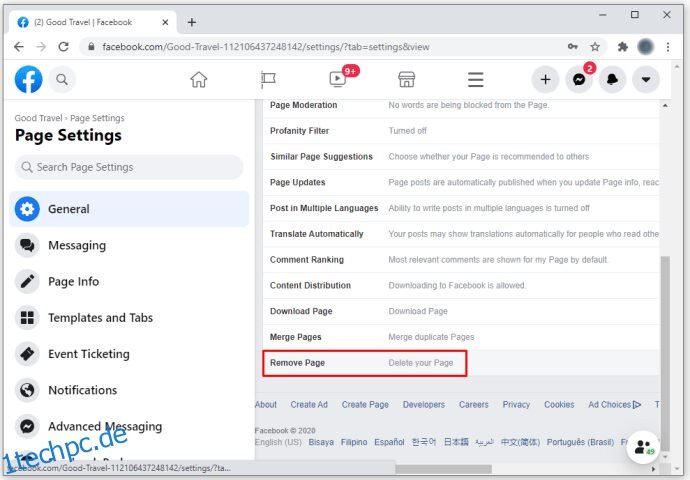Open the Facebook logo home link
The height and width of the screenshot is (480, 690).
(29, 80)
